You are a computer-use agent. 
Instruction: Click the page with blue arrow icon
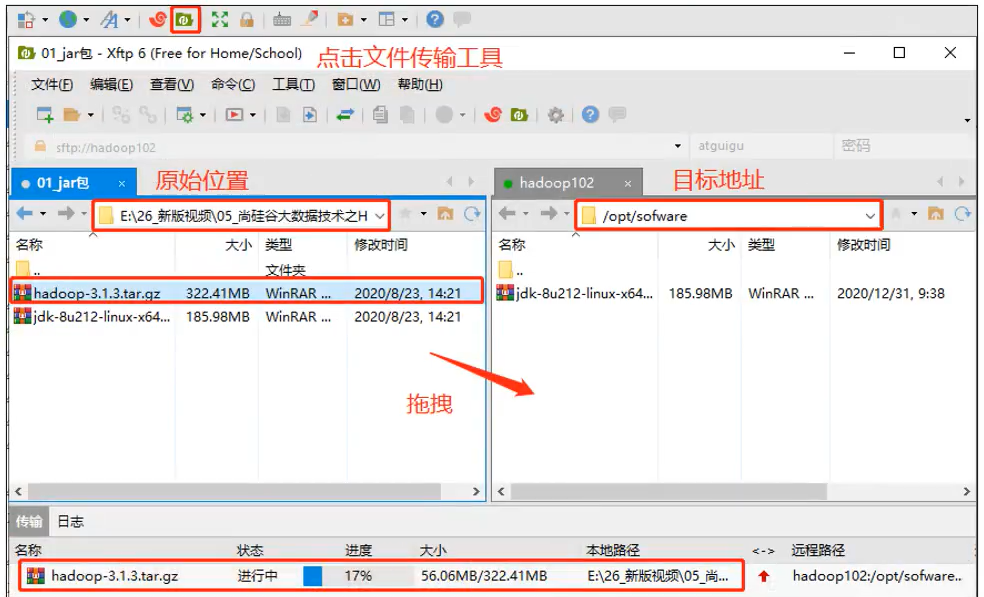(x=309, y=114)
